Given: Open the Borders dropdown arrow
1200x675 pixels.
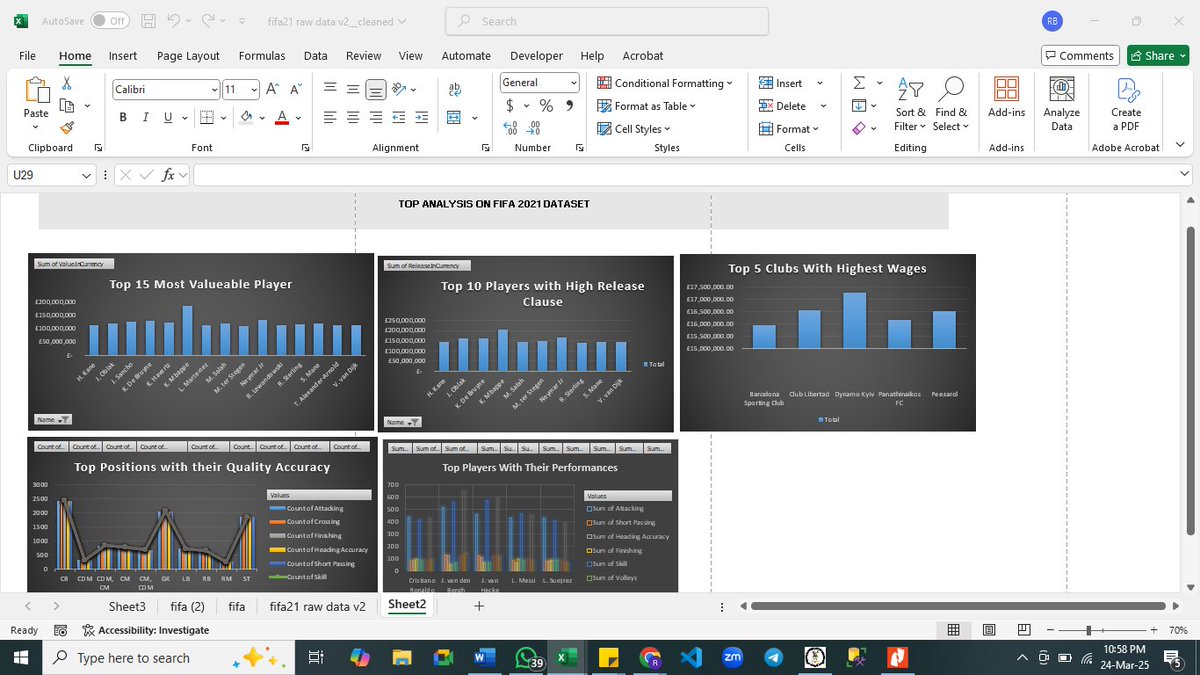Looking at the screenshot, I should click(x=223, y=118).
